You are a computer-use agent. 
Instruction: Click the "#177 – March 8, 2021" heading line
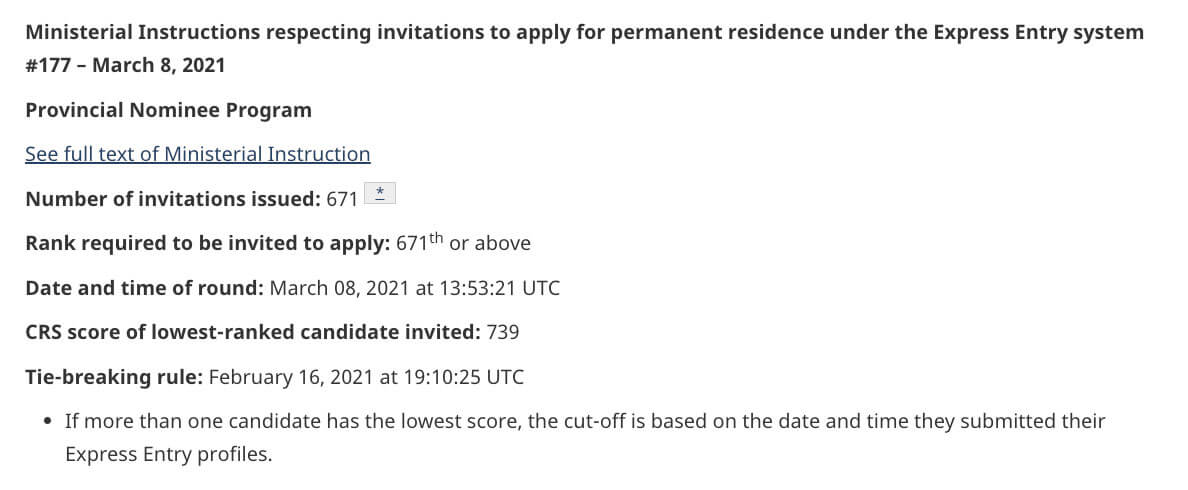pos(125,66)
